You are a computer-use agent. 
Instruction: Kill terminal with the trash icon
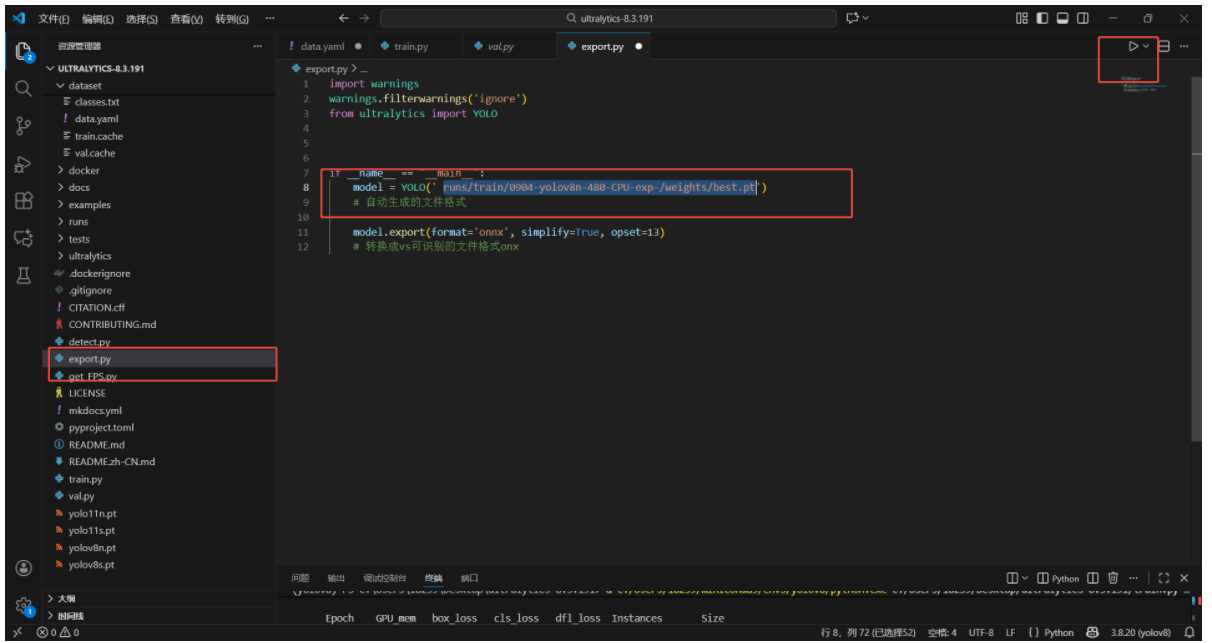(x=1112, y=578)
